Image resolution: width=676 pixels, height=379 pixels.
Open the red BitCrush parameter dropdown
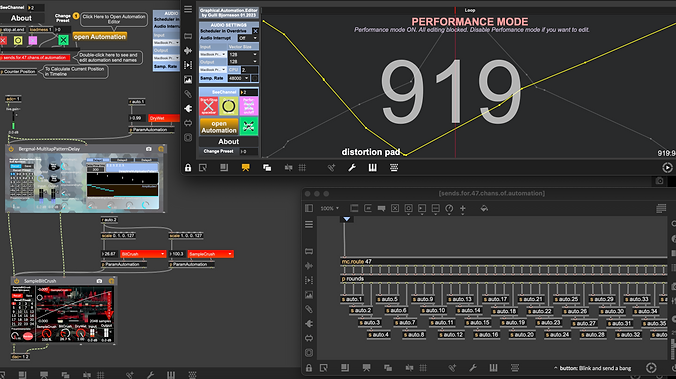[x=143, y=254]
